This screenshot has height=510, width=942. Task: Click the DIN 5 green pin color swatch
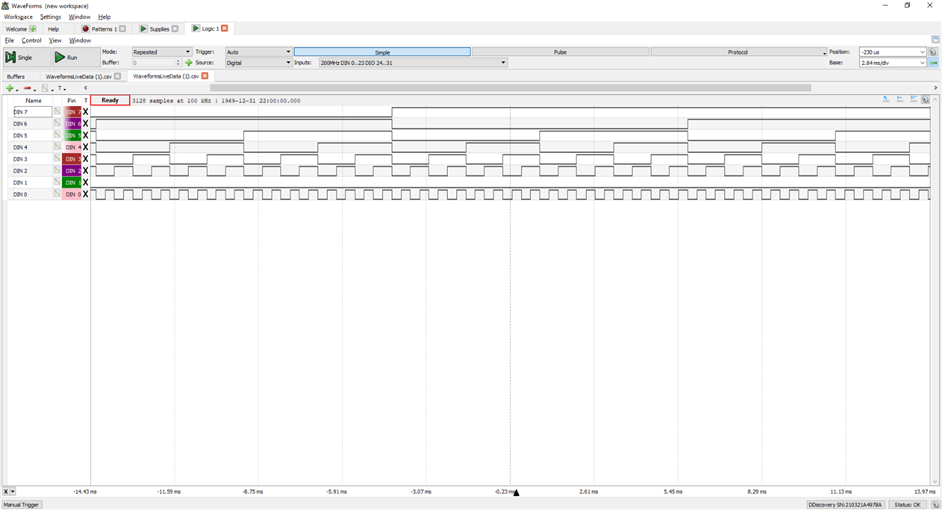(72, 135)
